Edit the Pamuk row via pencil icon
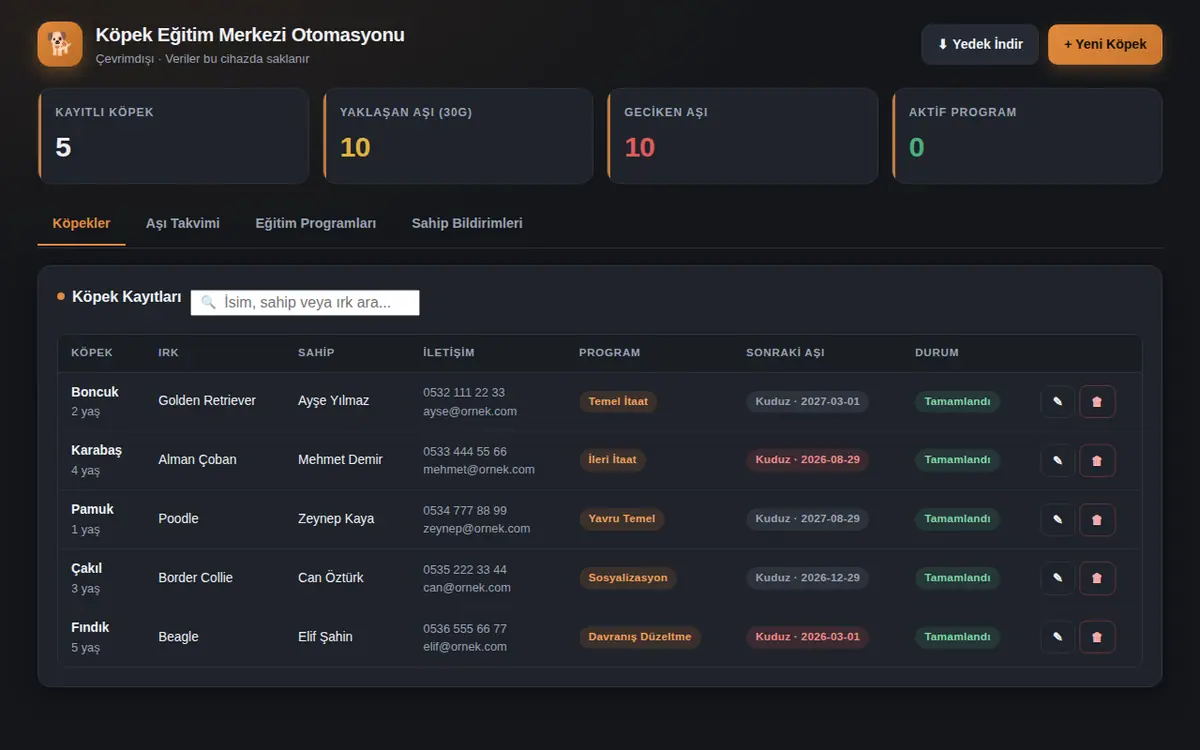1200x750 pixels. click(1058, 520)
